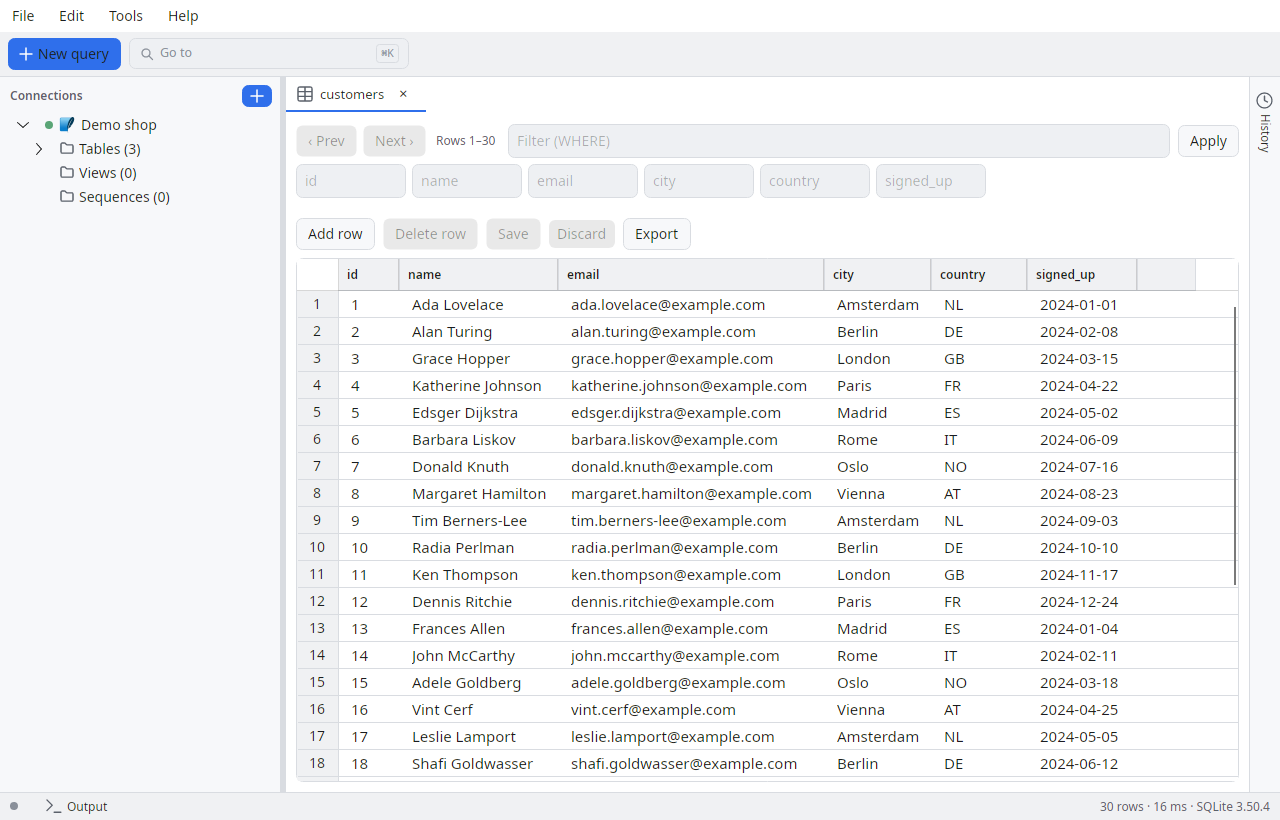Click the Sequences folder icon
The width and height of the screenshot is (1280, 820).
67,197
